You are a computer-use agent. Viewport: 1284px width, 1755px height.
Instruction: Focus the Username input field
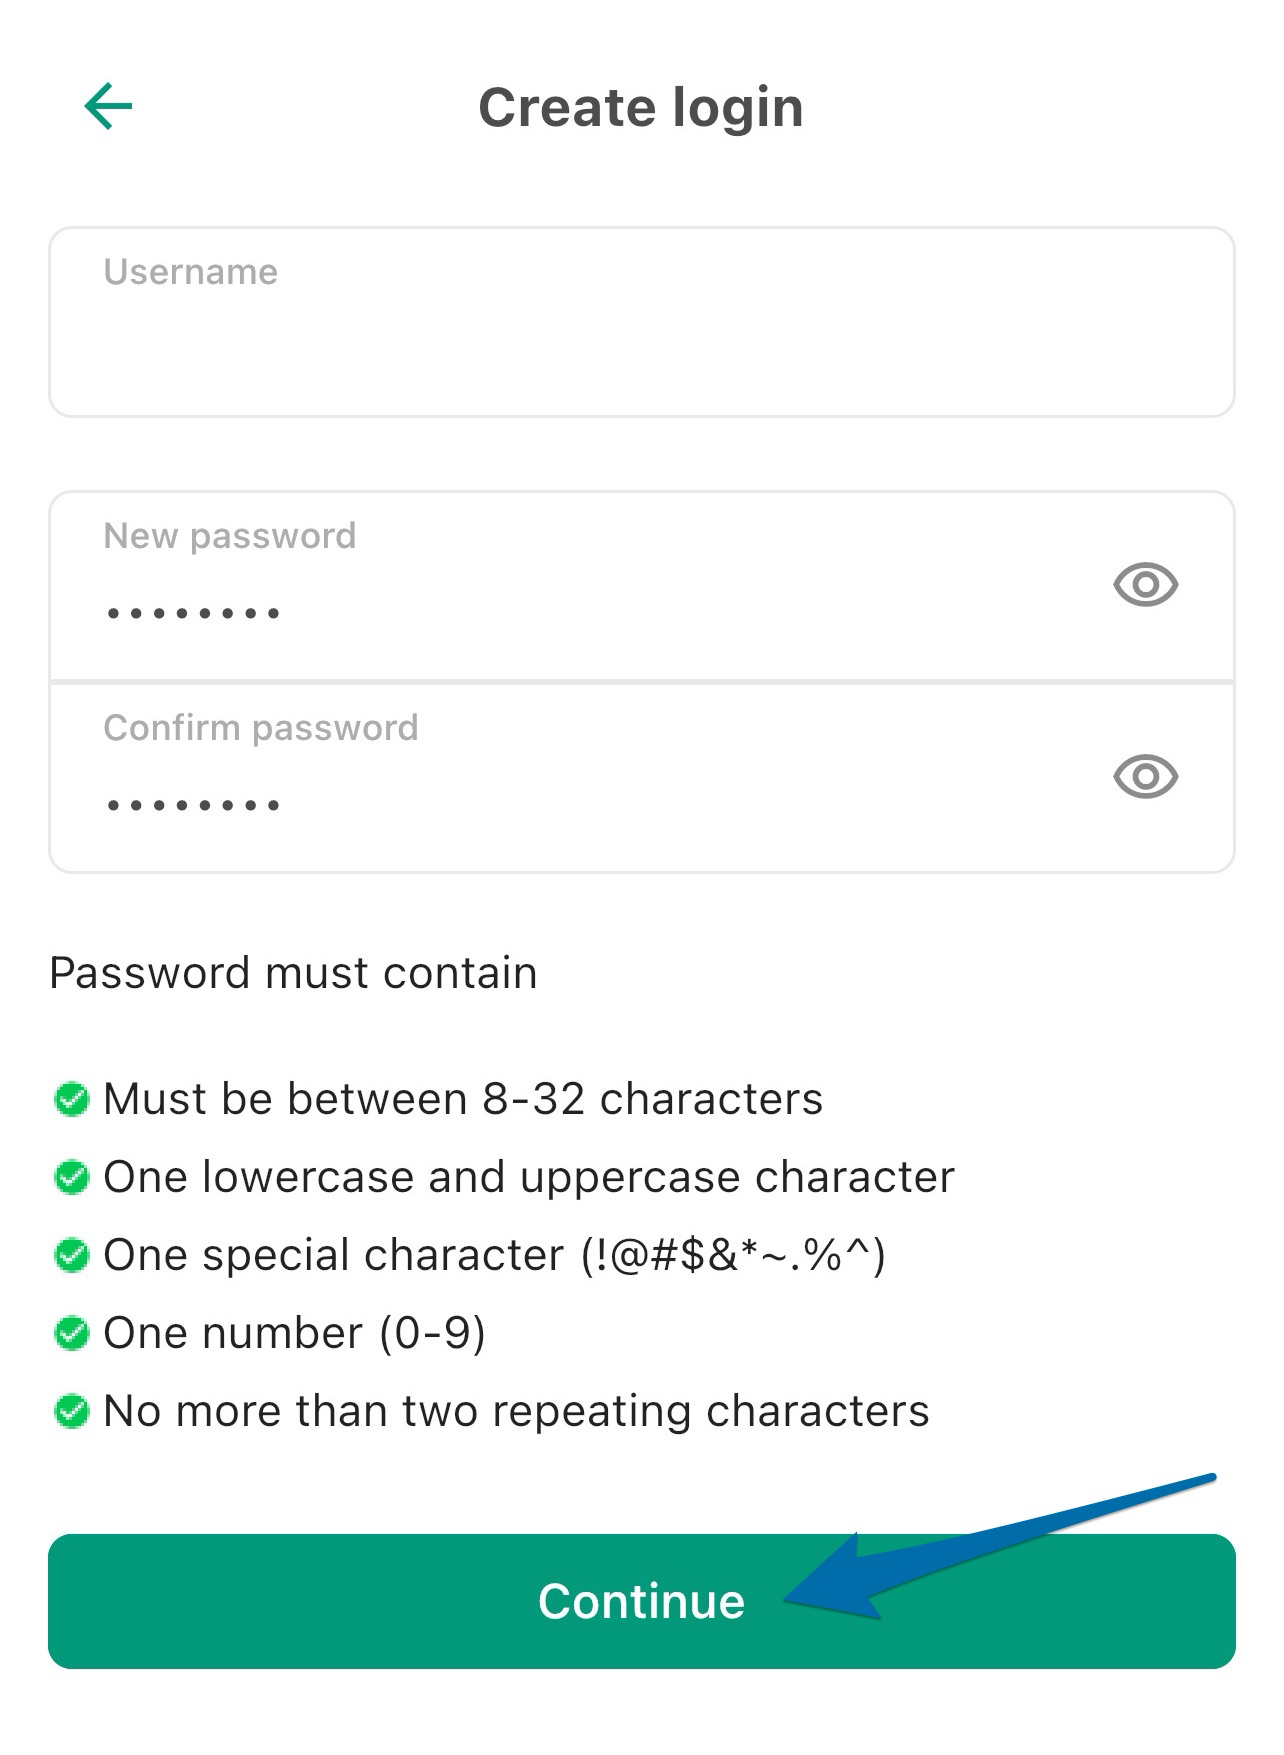click(x=642, y=322)
